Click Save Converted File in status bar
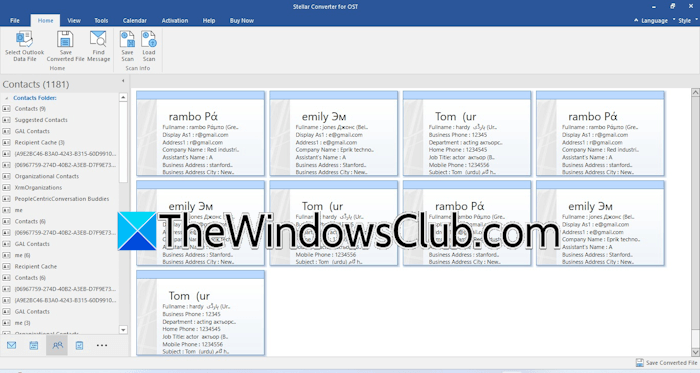 pyautogui.click(x=667, y=363)
